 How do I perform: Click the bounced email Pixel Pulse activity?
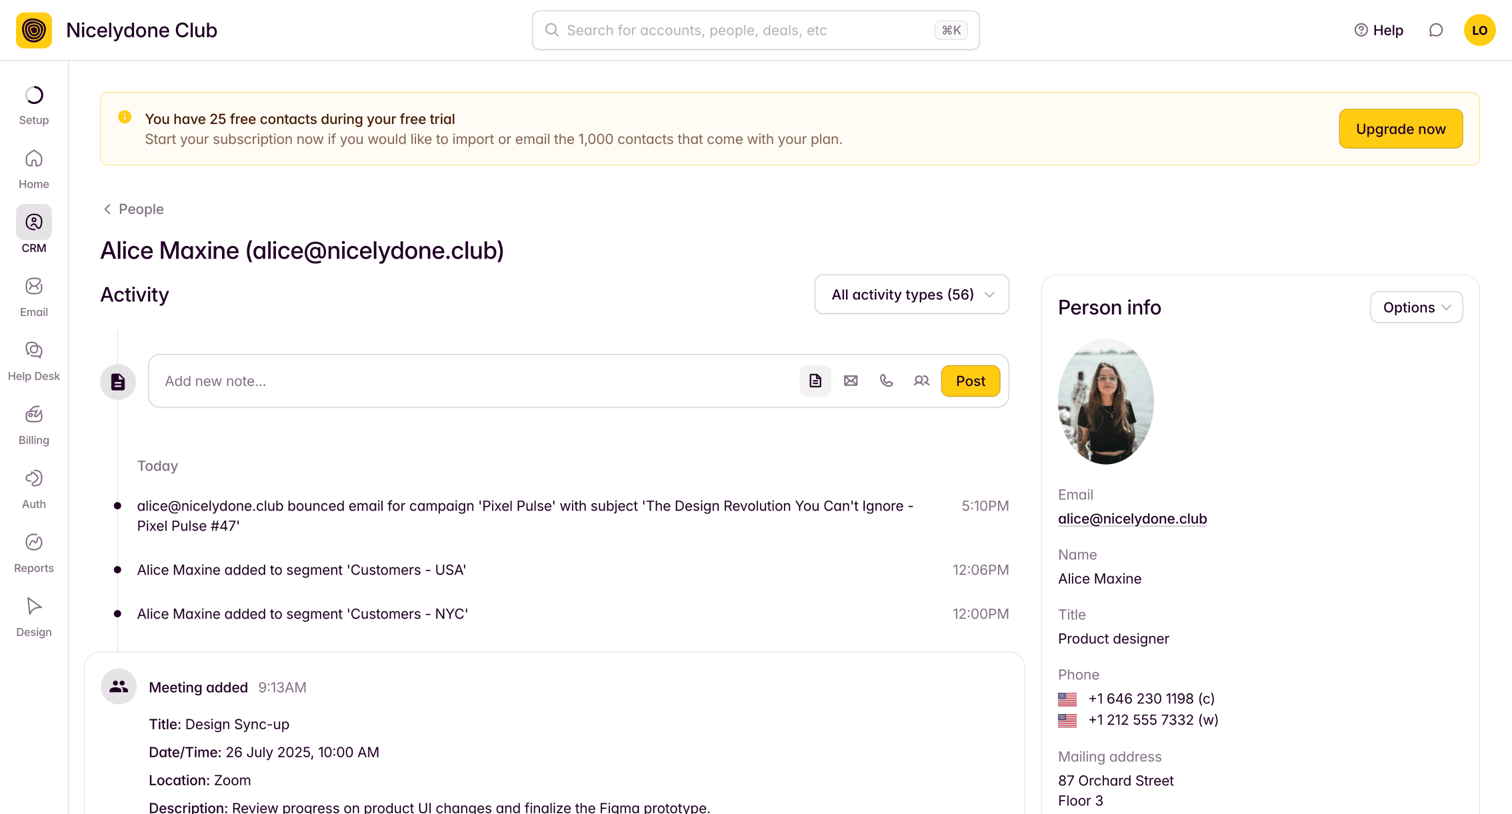pos(526,516)
